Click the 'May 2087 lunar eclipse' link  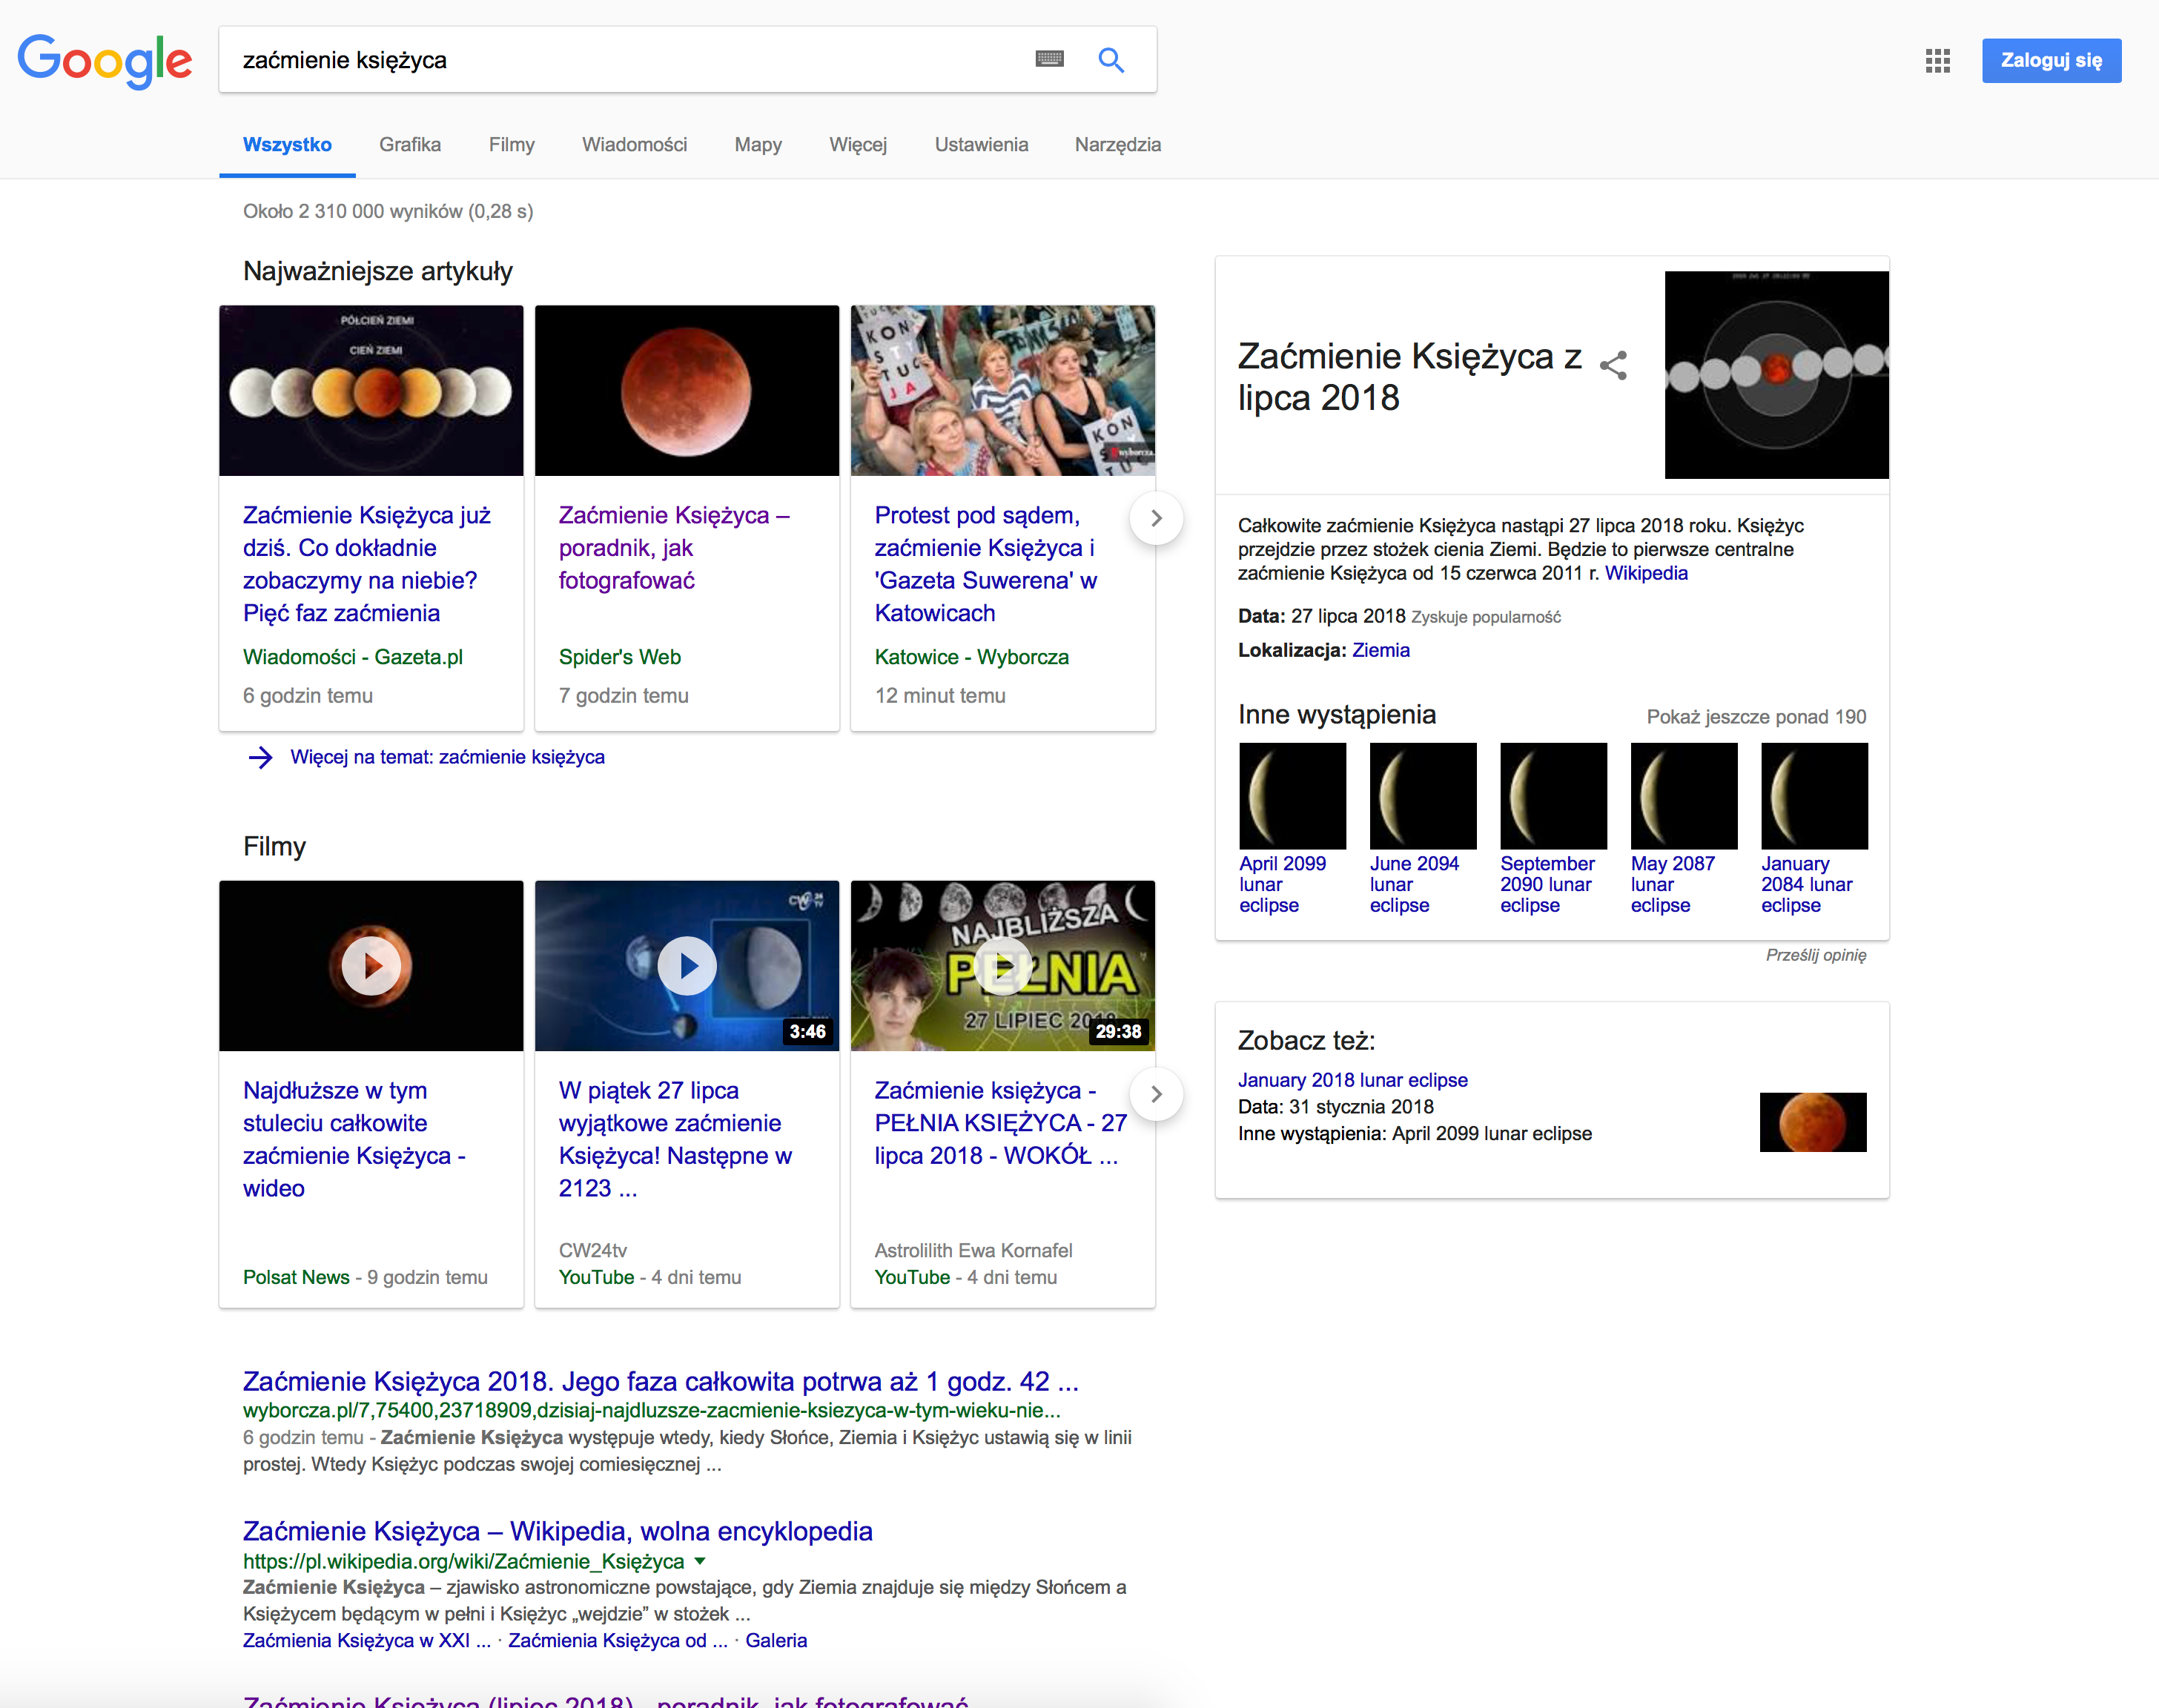pos(1672,884)
